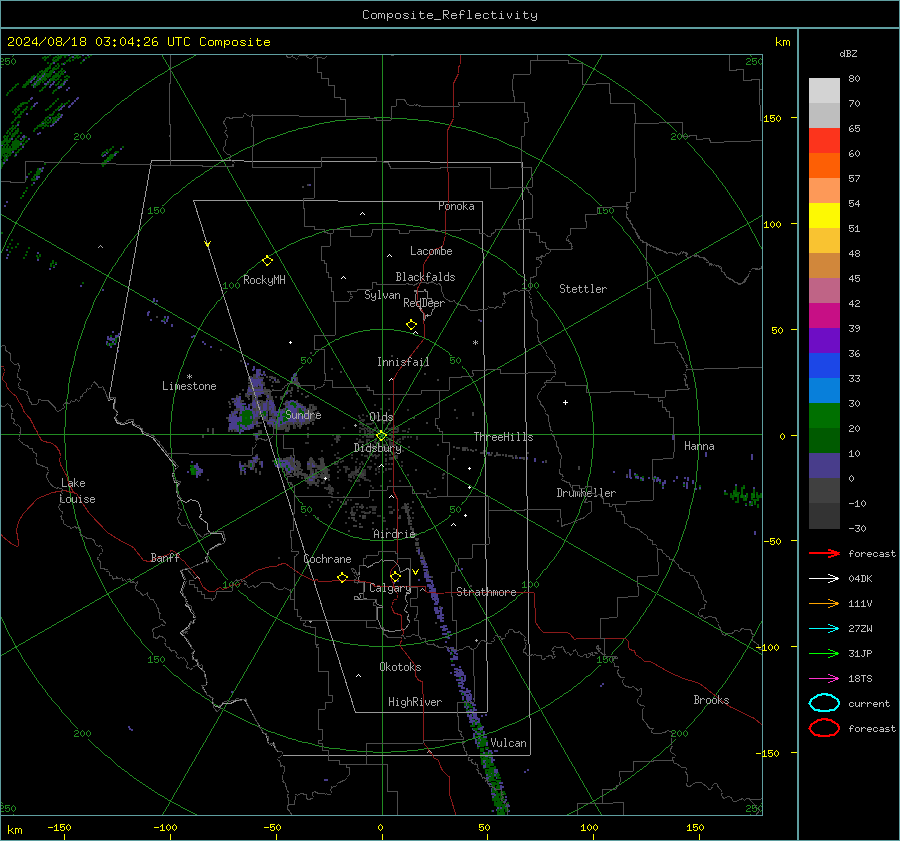900x841 pixels.
Task: Click the Blackfalds label
Action: click(x=425, y=277)
